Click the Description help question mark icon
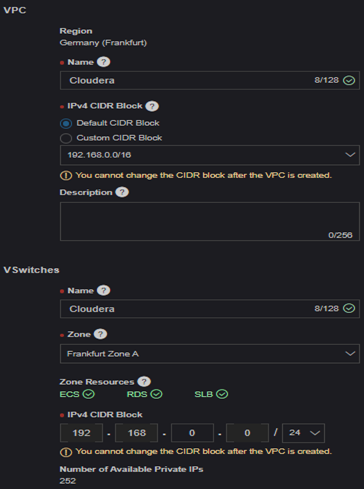Image resolution: width=364 pixels, height=489 pixels. [x=122, y=192]
